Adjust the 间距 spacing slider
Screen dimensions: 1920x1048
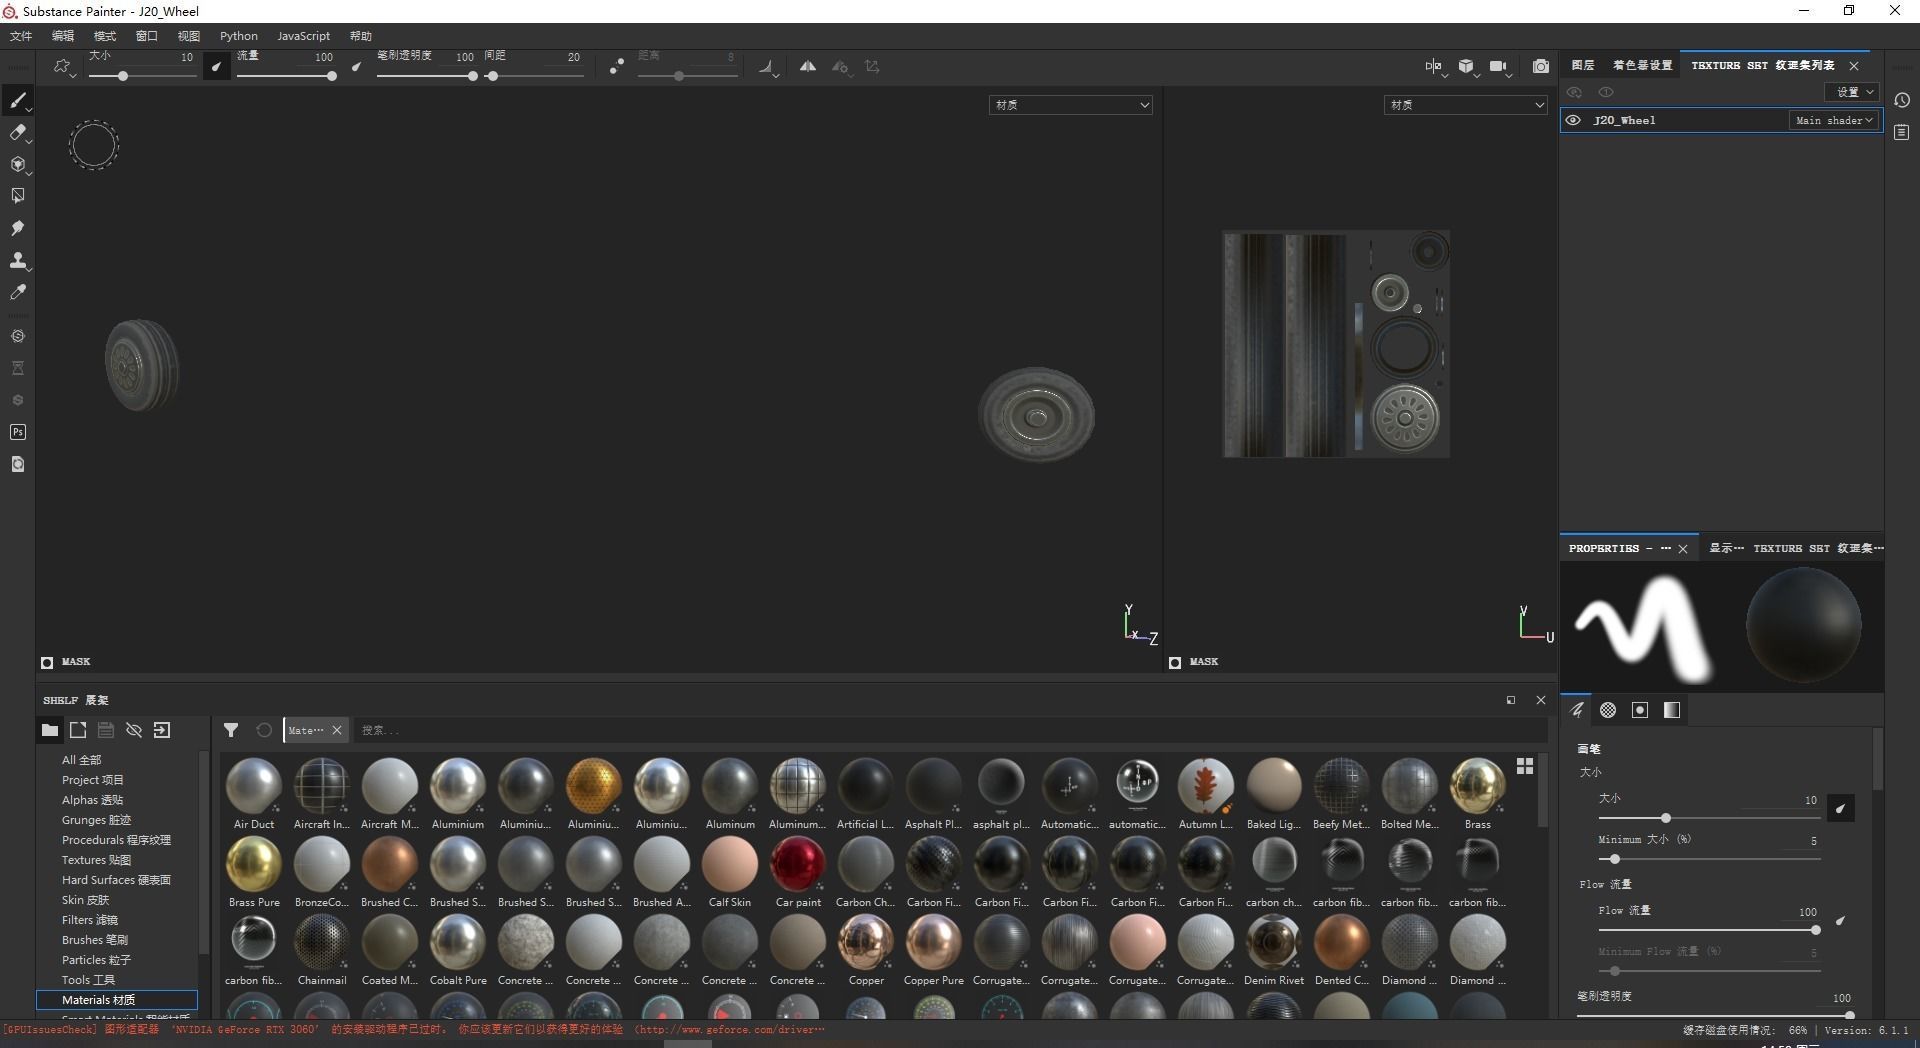click(533, 76)
